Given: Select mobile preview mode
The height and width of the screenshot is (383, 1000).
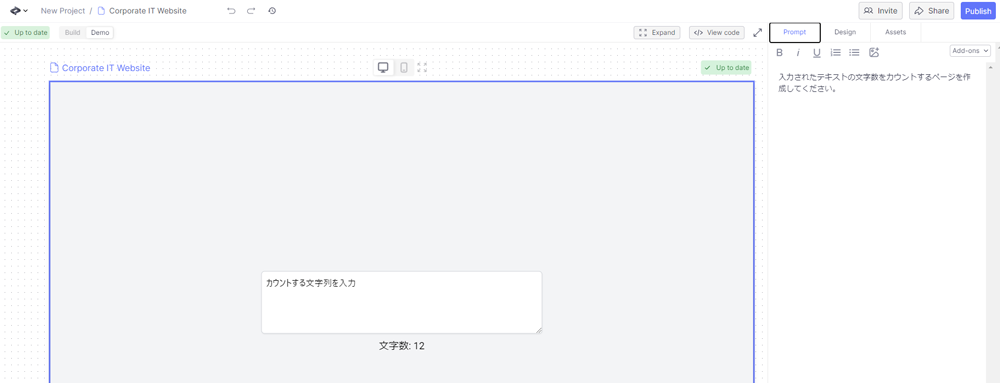Looking at the screenshot, I should point(404,68).
